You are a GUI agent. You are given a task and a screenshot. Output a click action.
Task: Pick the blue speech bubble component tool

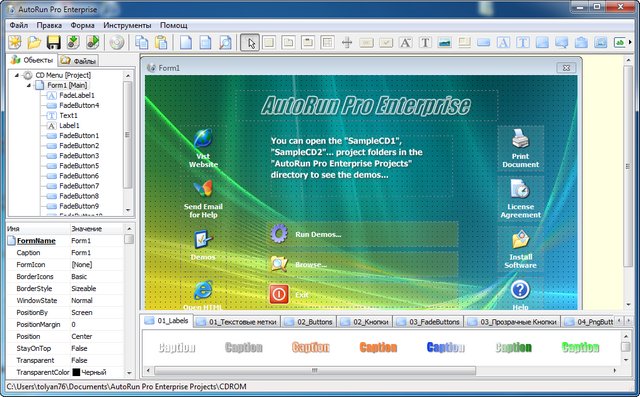pyautogui.click(x=562, y=42)
